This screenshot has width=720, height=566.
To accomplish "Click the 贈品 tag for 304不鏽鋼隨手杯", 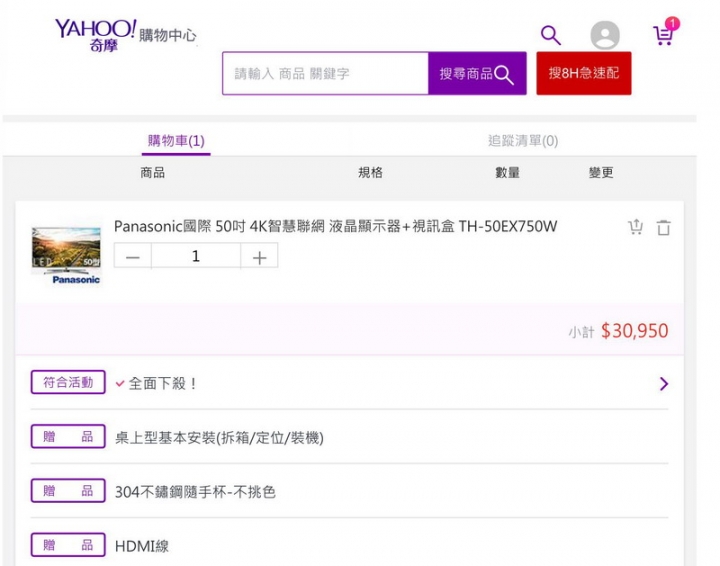I will click(68, 490).
